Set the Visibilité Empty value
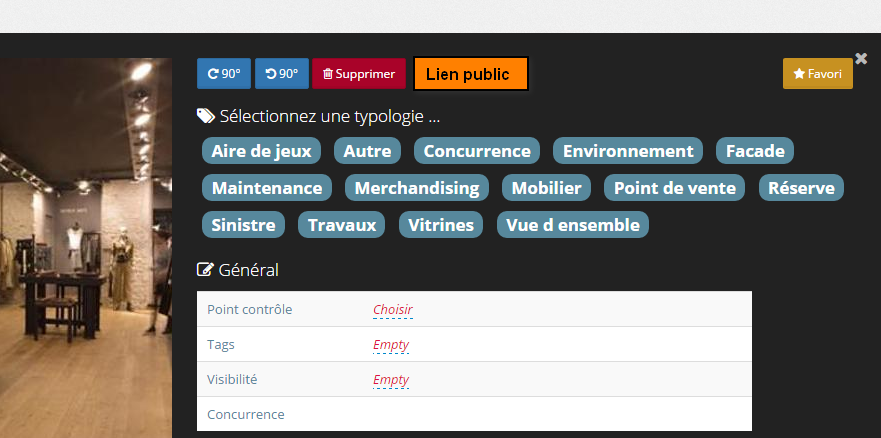This screenshot has height=438, width=881. pos(391,380)
